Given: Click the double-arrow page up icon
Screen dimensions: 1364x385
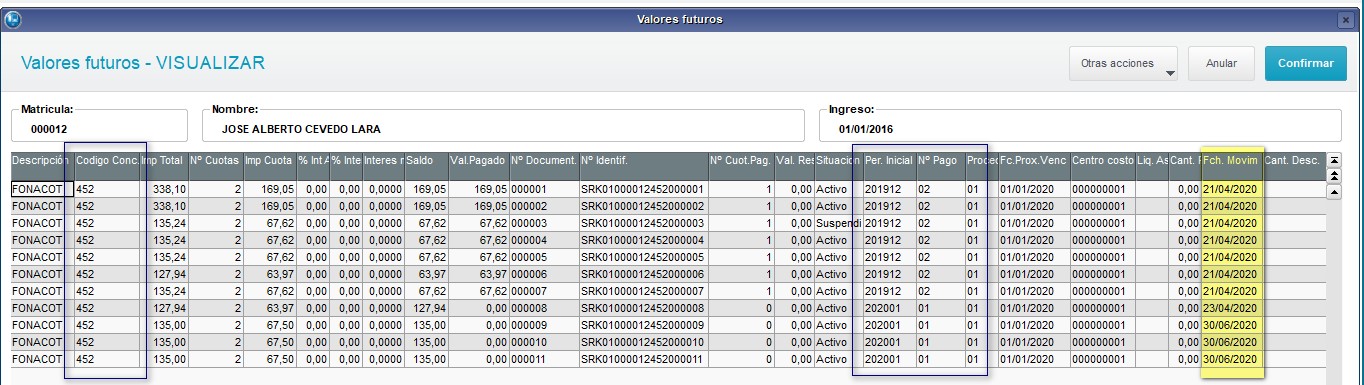Looking at the screenshot, I should (x=1333, y=176).
